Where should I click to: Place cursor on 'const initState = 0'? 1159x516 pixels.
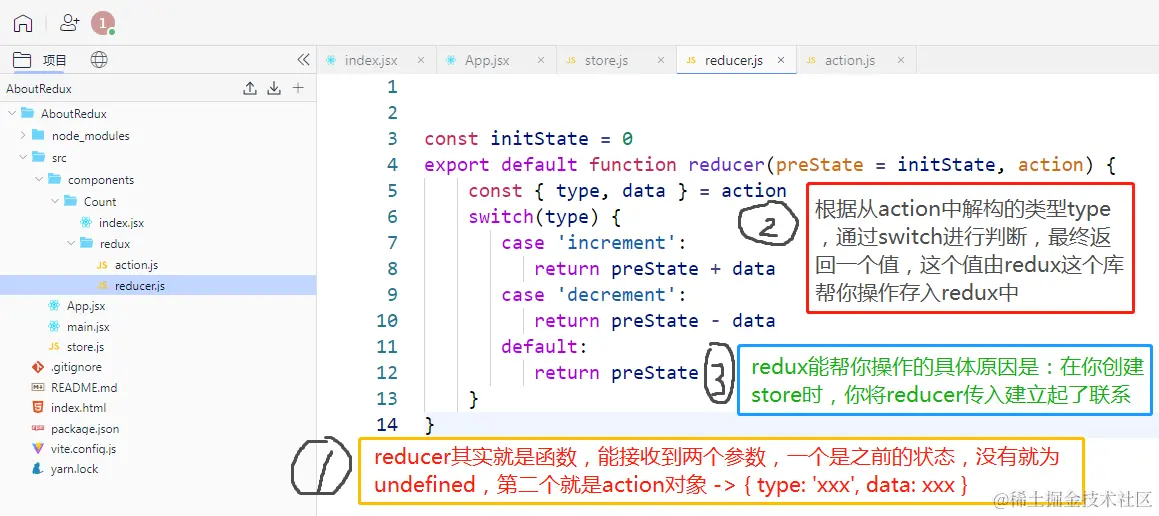[528, 139]
